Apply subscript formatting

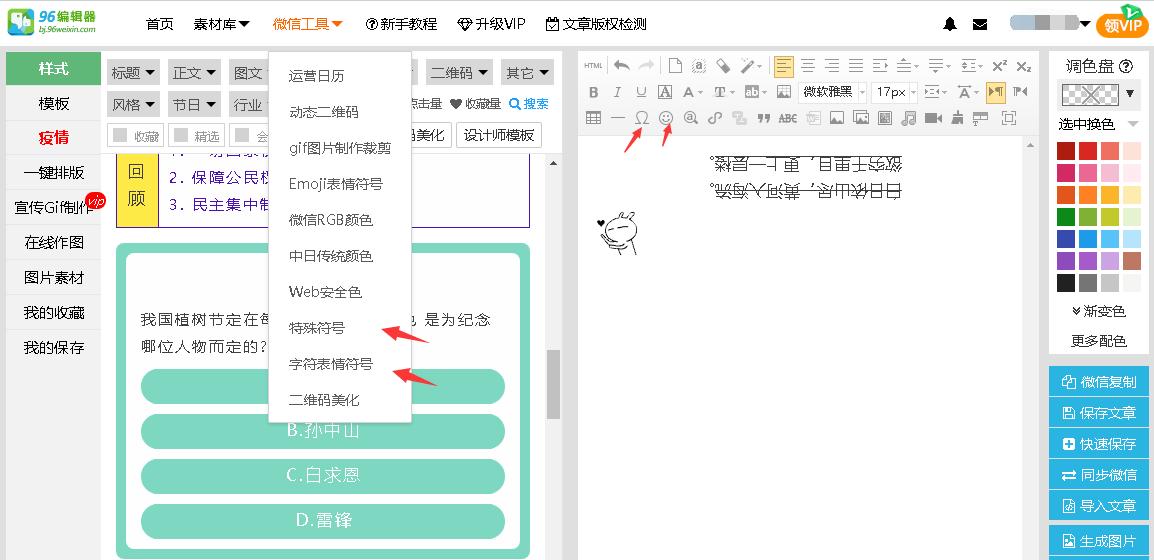(x=1023, y=66)
